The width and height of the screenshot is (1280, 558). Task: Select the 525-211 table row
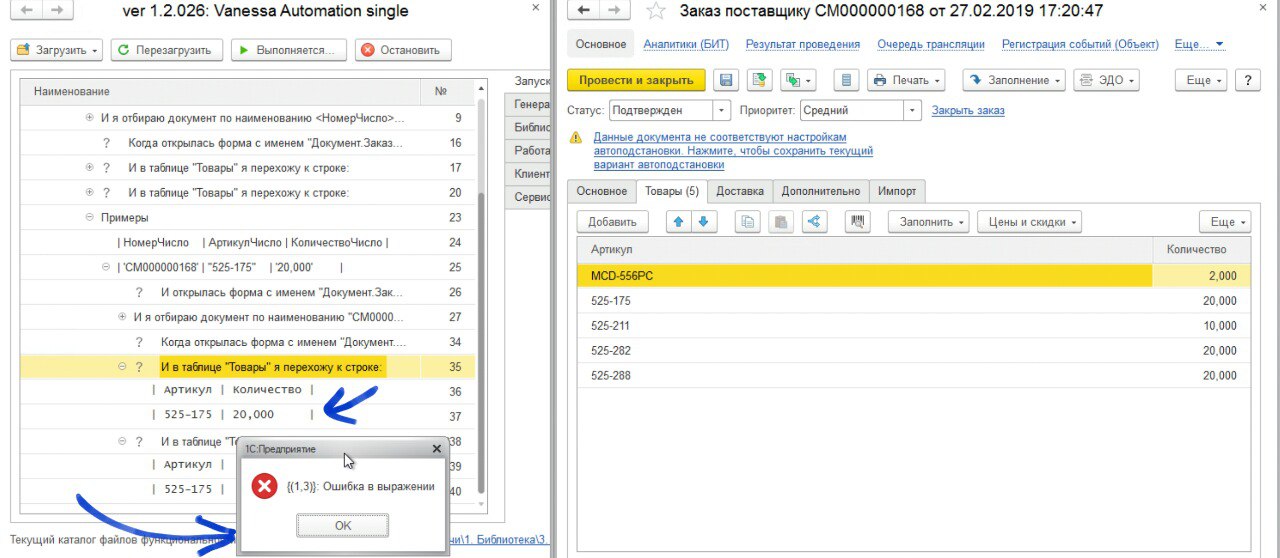click(913, 326)
